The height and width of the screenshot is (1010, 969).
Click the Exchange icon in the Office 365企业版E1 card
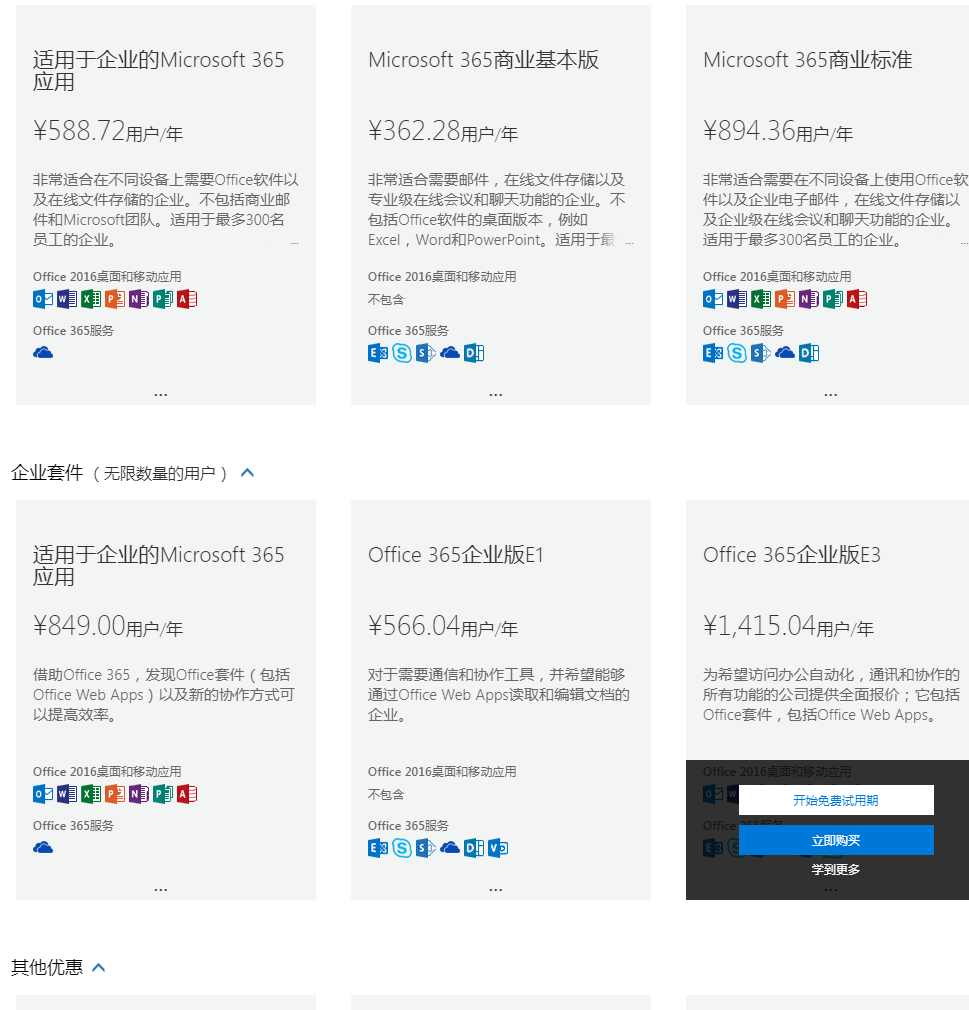[378, 848]
